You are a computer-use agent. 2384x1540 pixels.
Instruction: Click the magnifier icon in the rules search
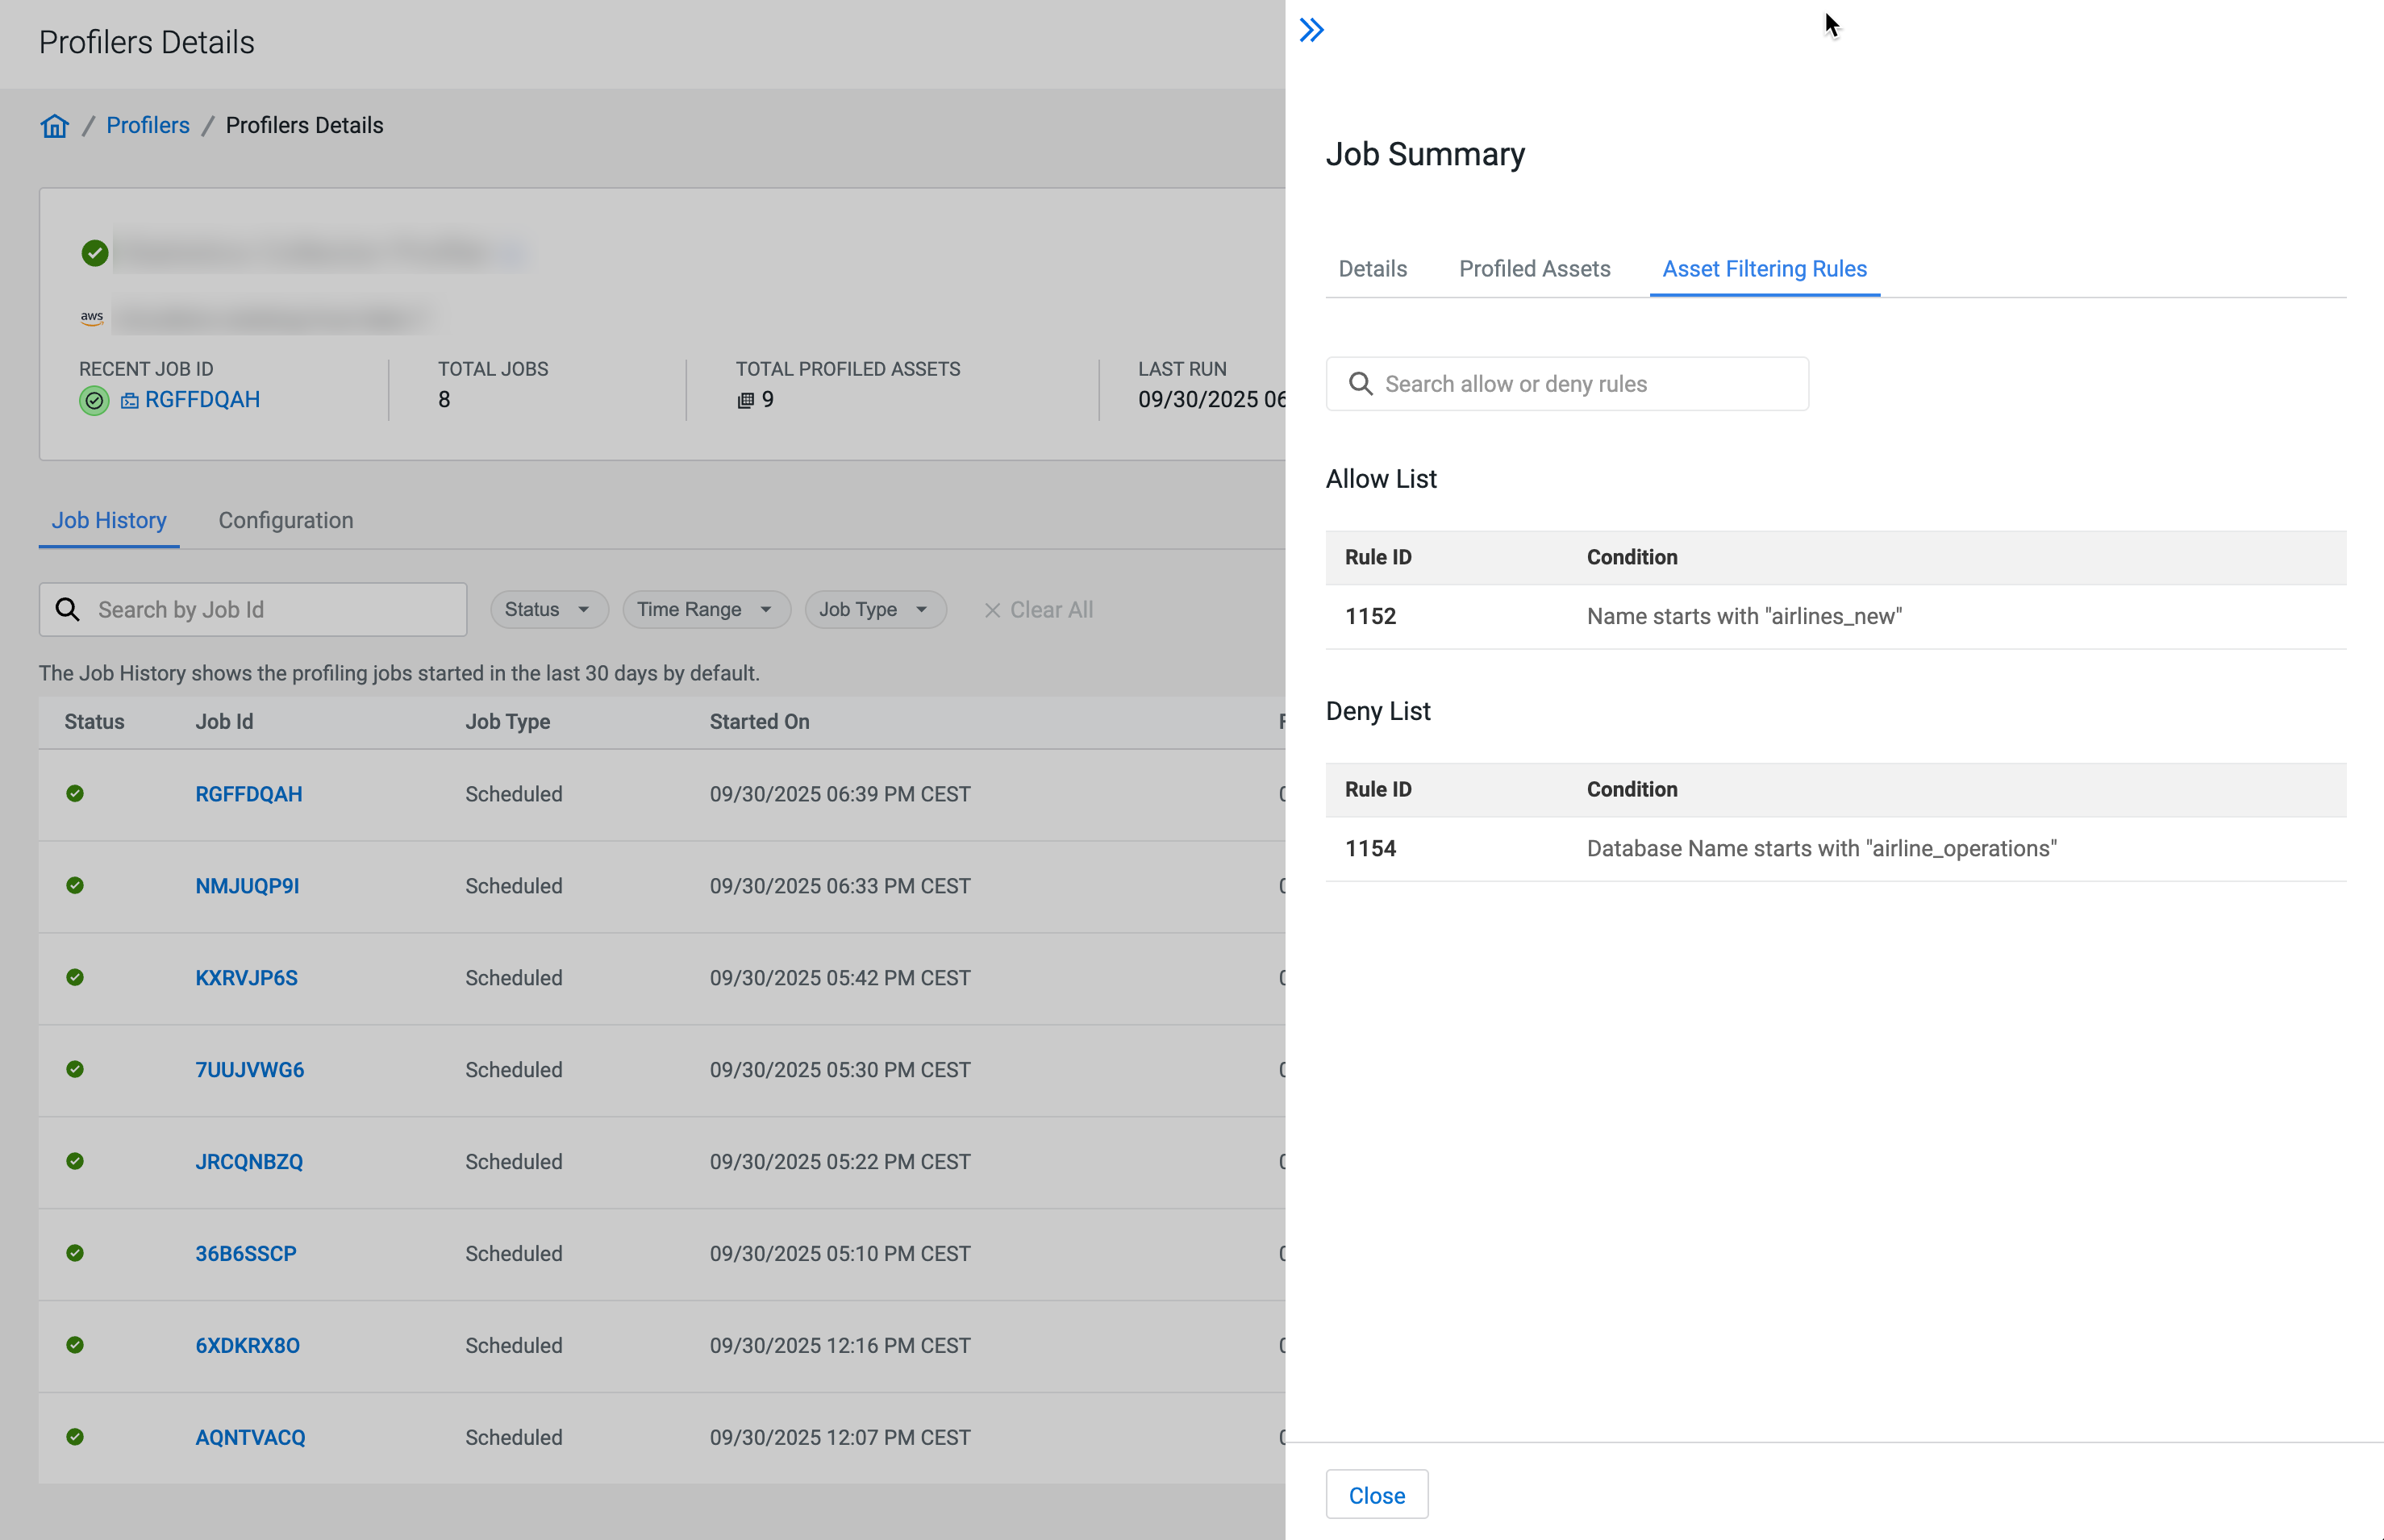tap(1360, 384)
